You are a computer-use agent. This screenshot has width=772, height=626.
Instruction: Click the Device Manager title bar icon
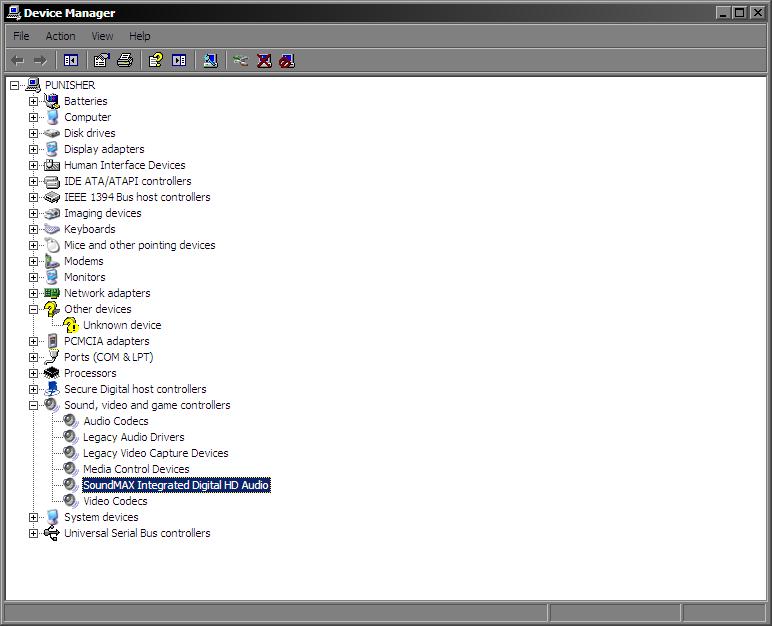point(13,12)
